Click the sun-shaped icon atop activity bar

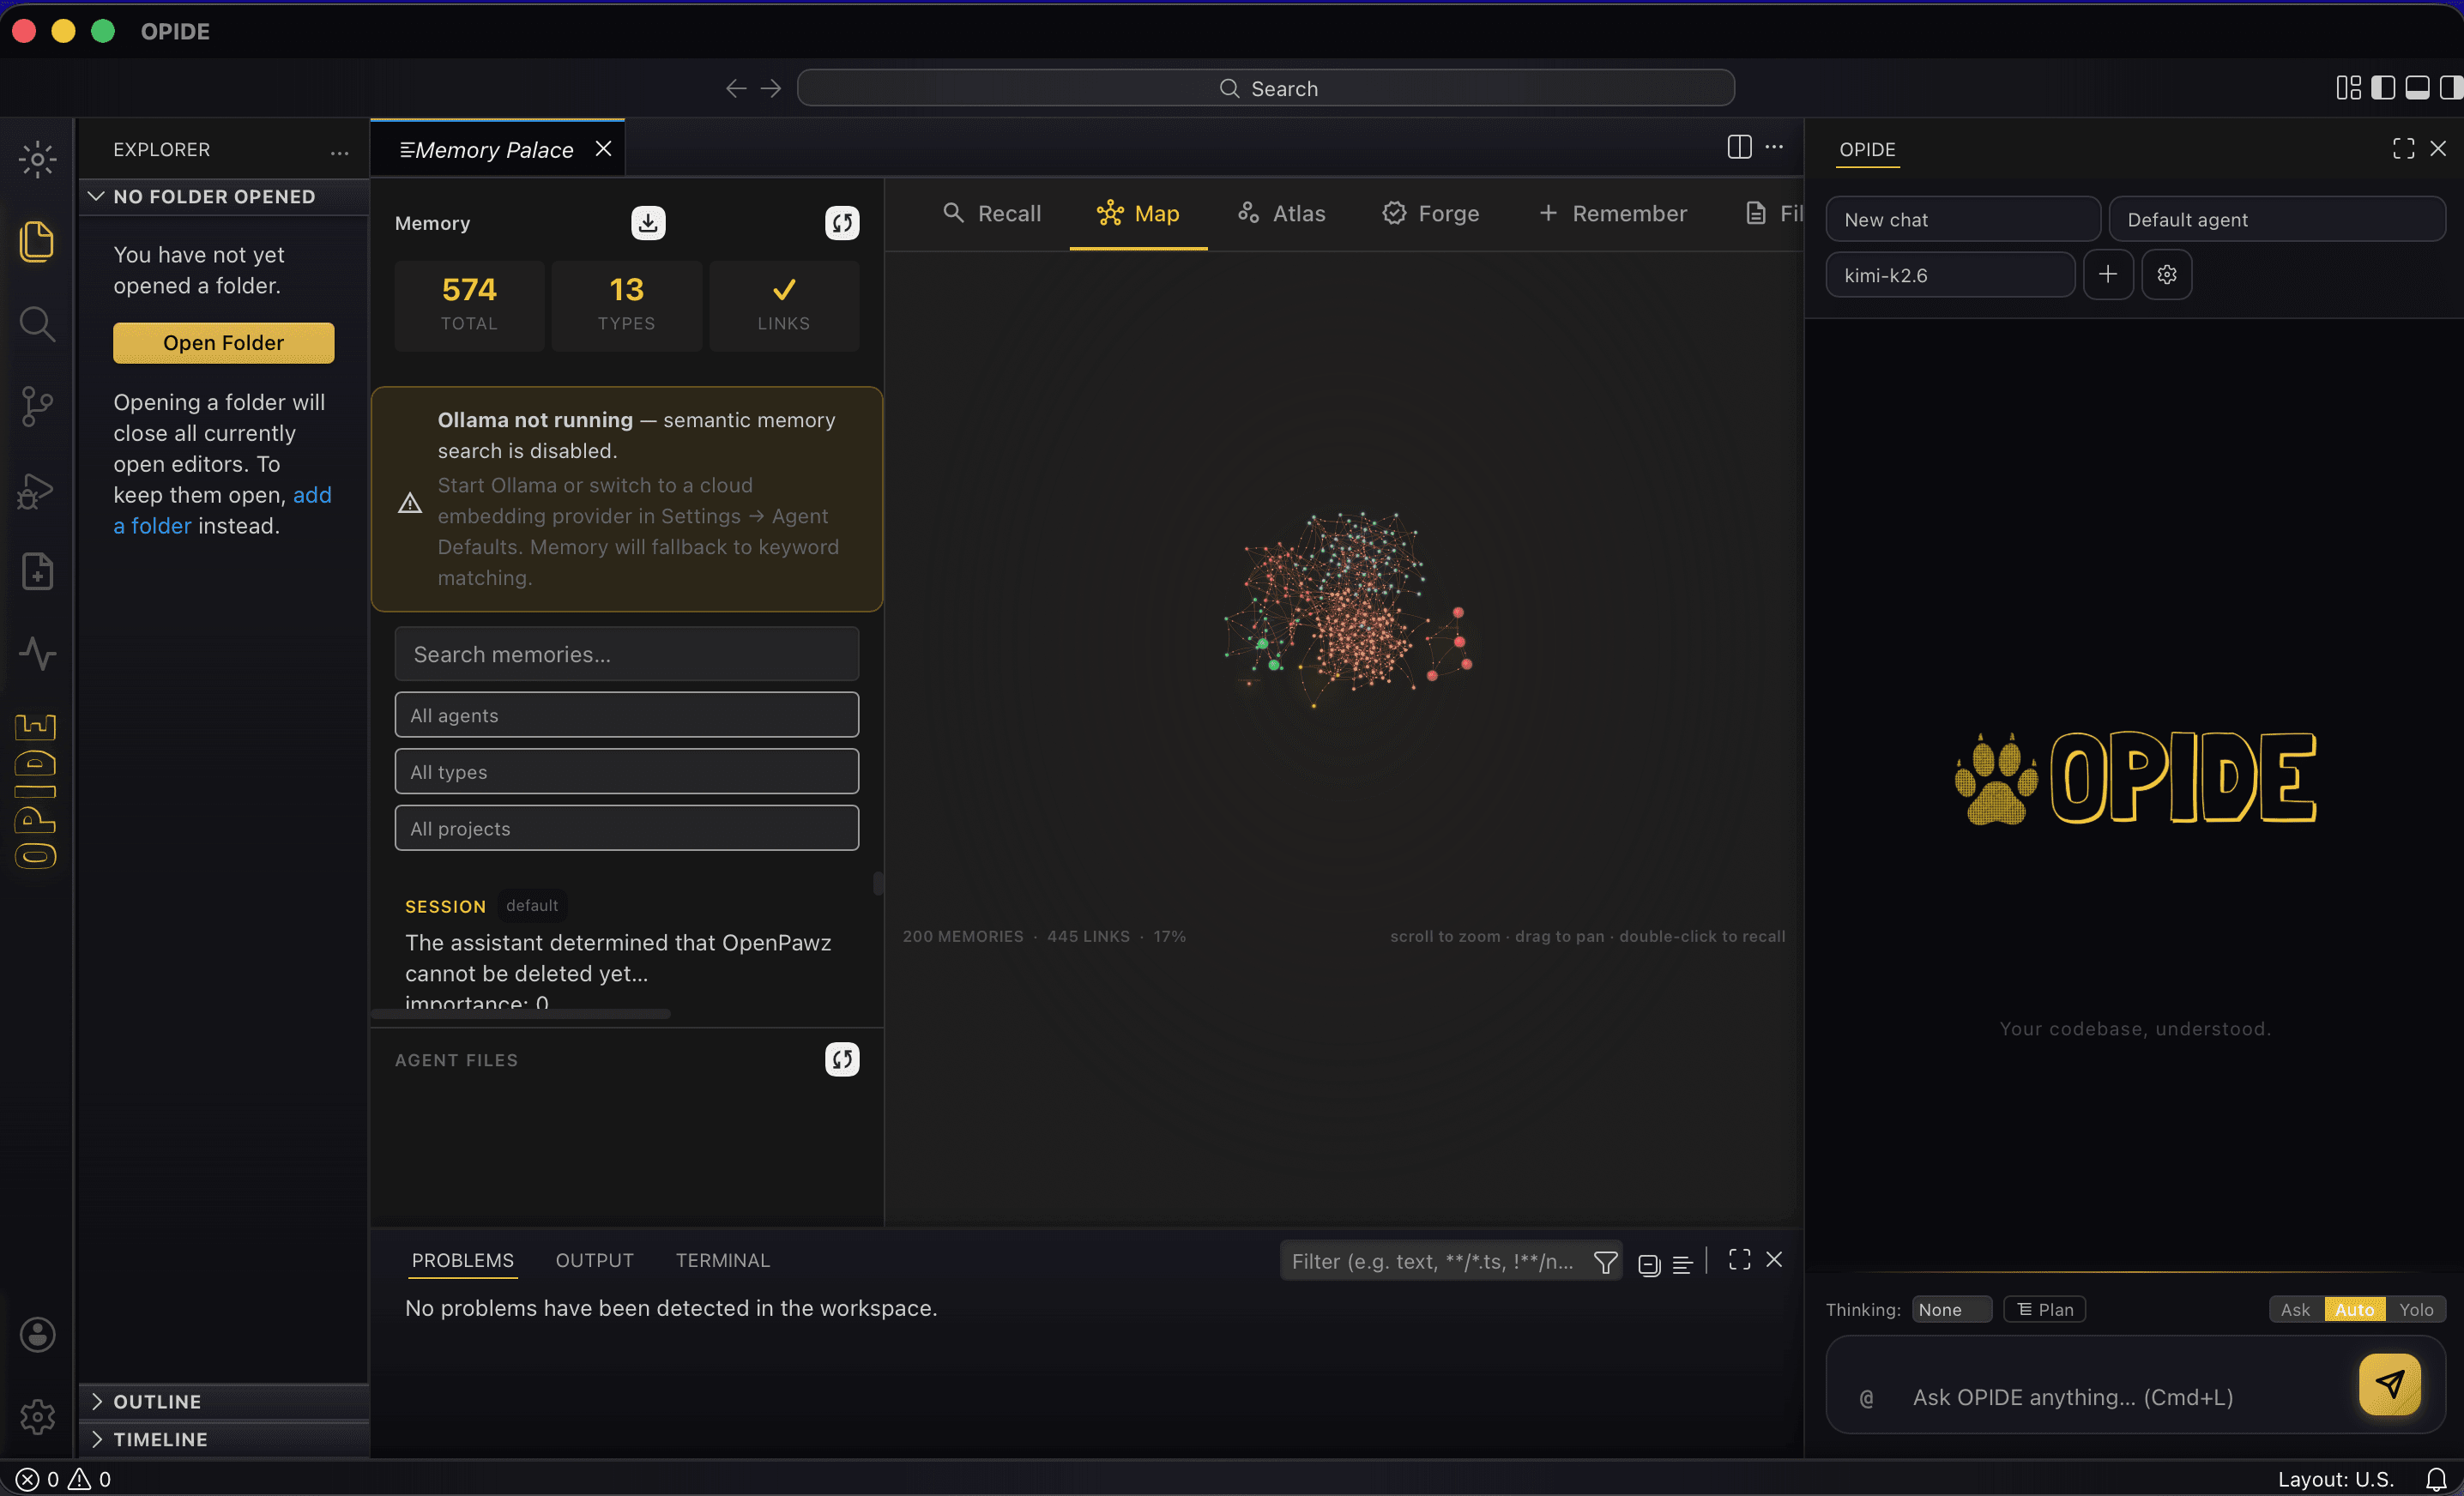(x=37, y=158)
